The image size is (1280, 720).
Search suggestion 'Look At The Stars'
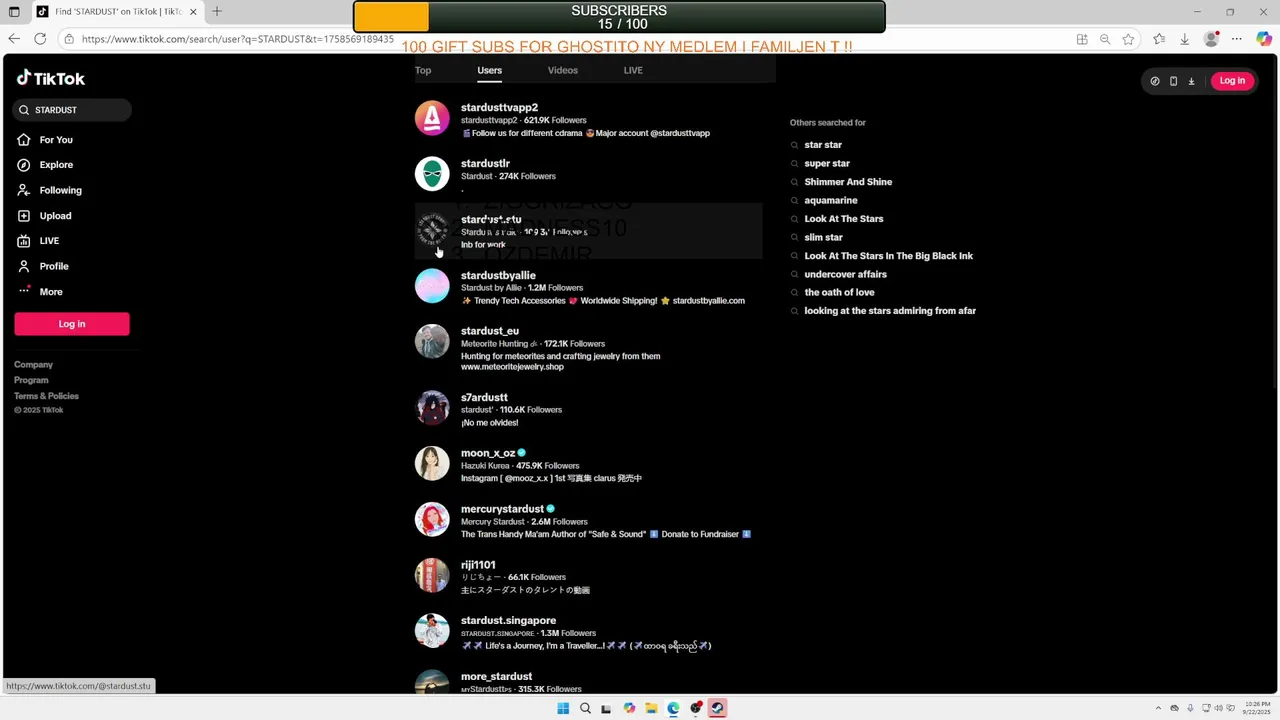coord(844,219)
